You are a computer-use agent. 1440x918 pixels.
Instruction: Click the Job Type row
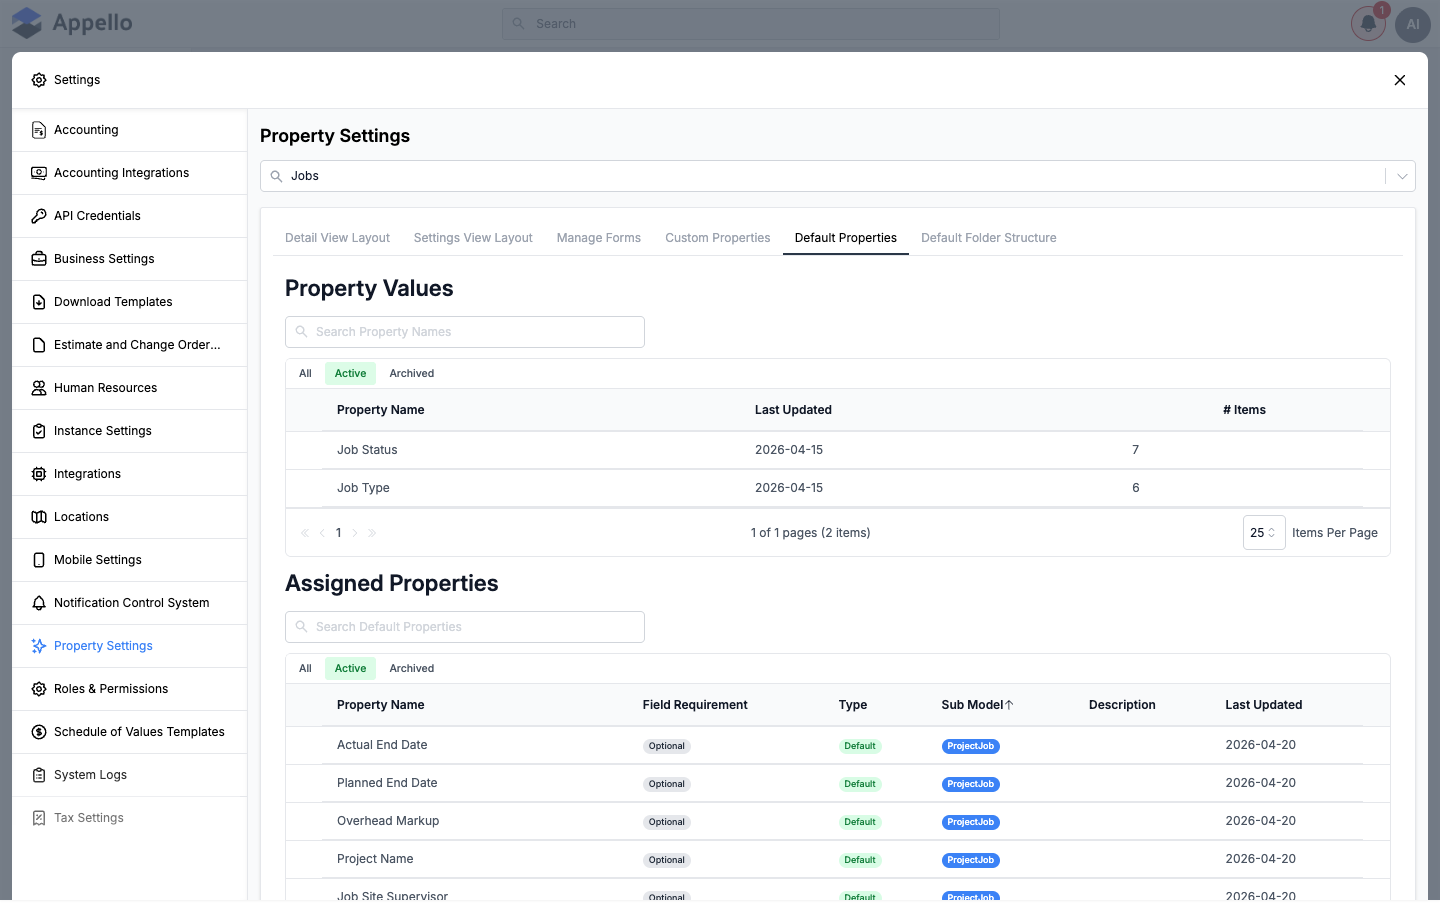838,488
